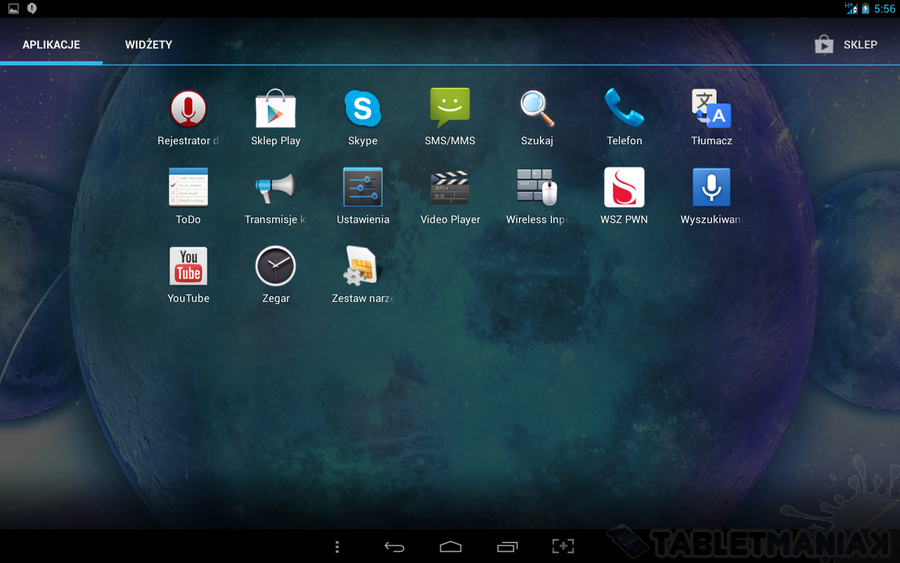
Task: Open the SKLEP store button
Action: coord(846,44)
